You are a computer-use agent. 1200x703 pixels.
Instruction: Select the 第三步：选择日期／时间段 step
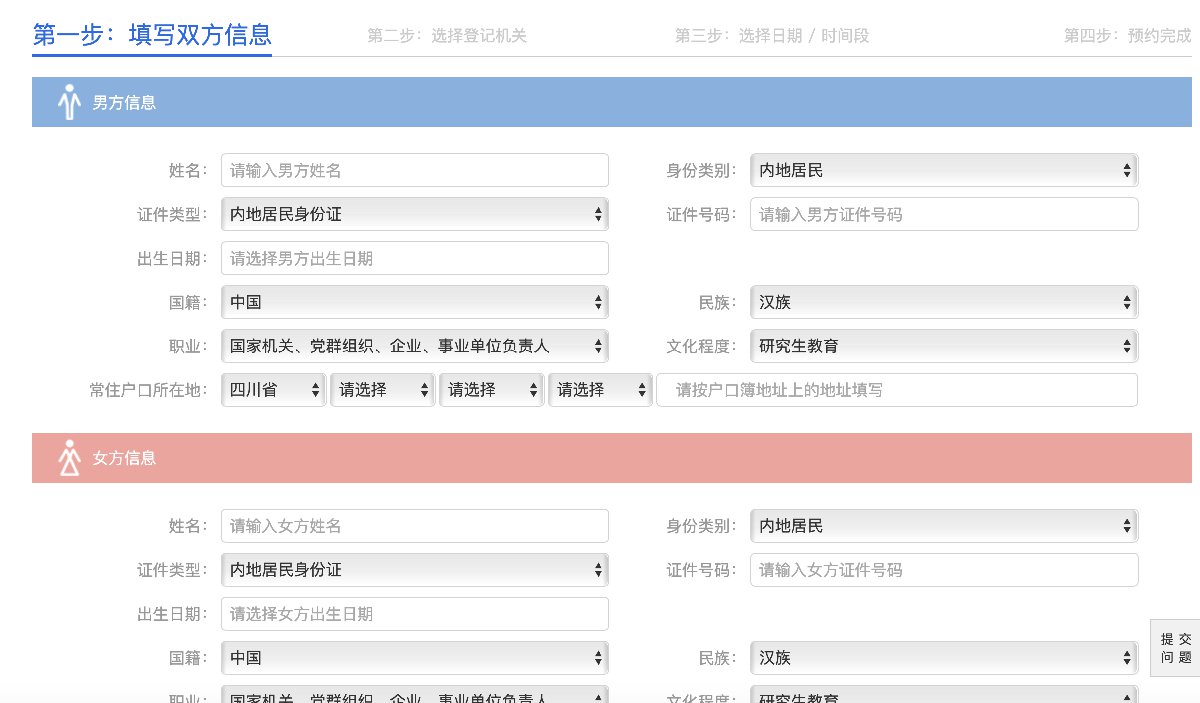point(773,35)
